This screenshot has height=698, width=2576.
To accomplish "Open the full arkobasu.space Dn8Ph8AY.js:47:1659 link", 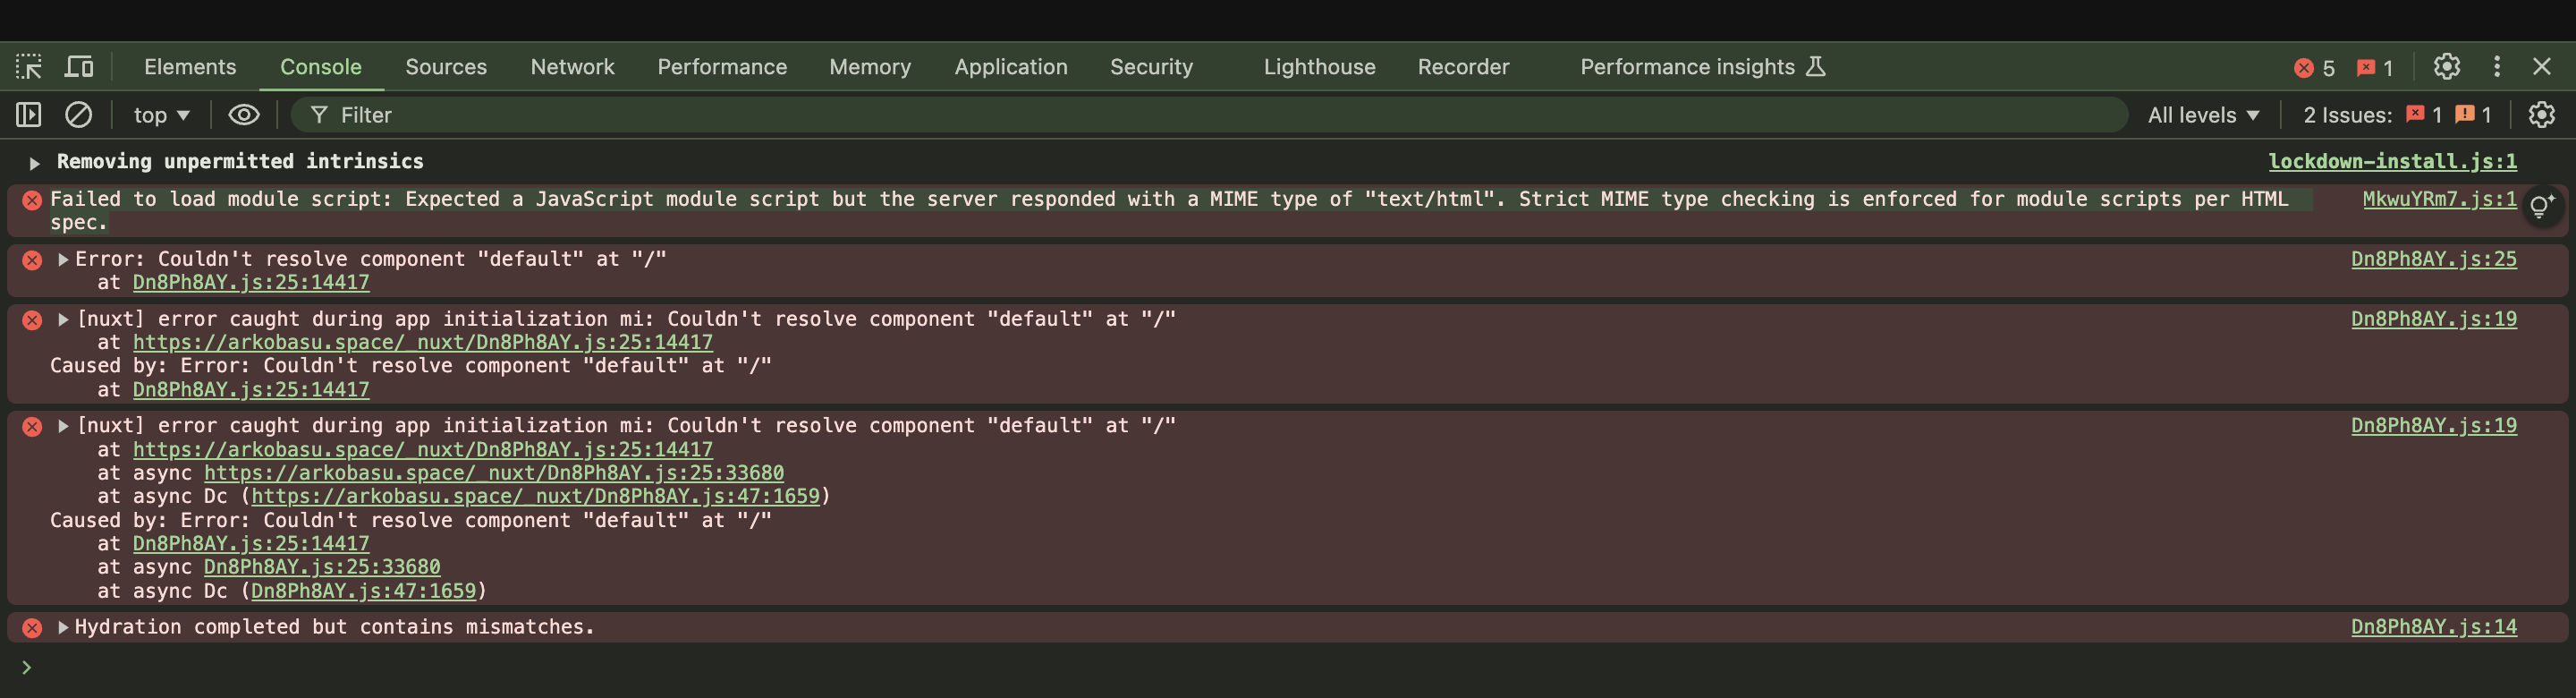I will (x=535, y=496).
